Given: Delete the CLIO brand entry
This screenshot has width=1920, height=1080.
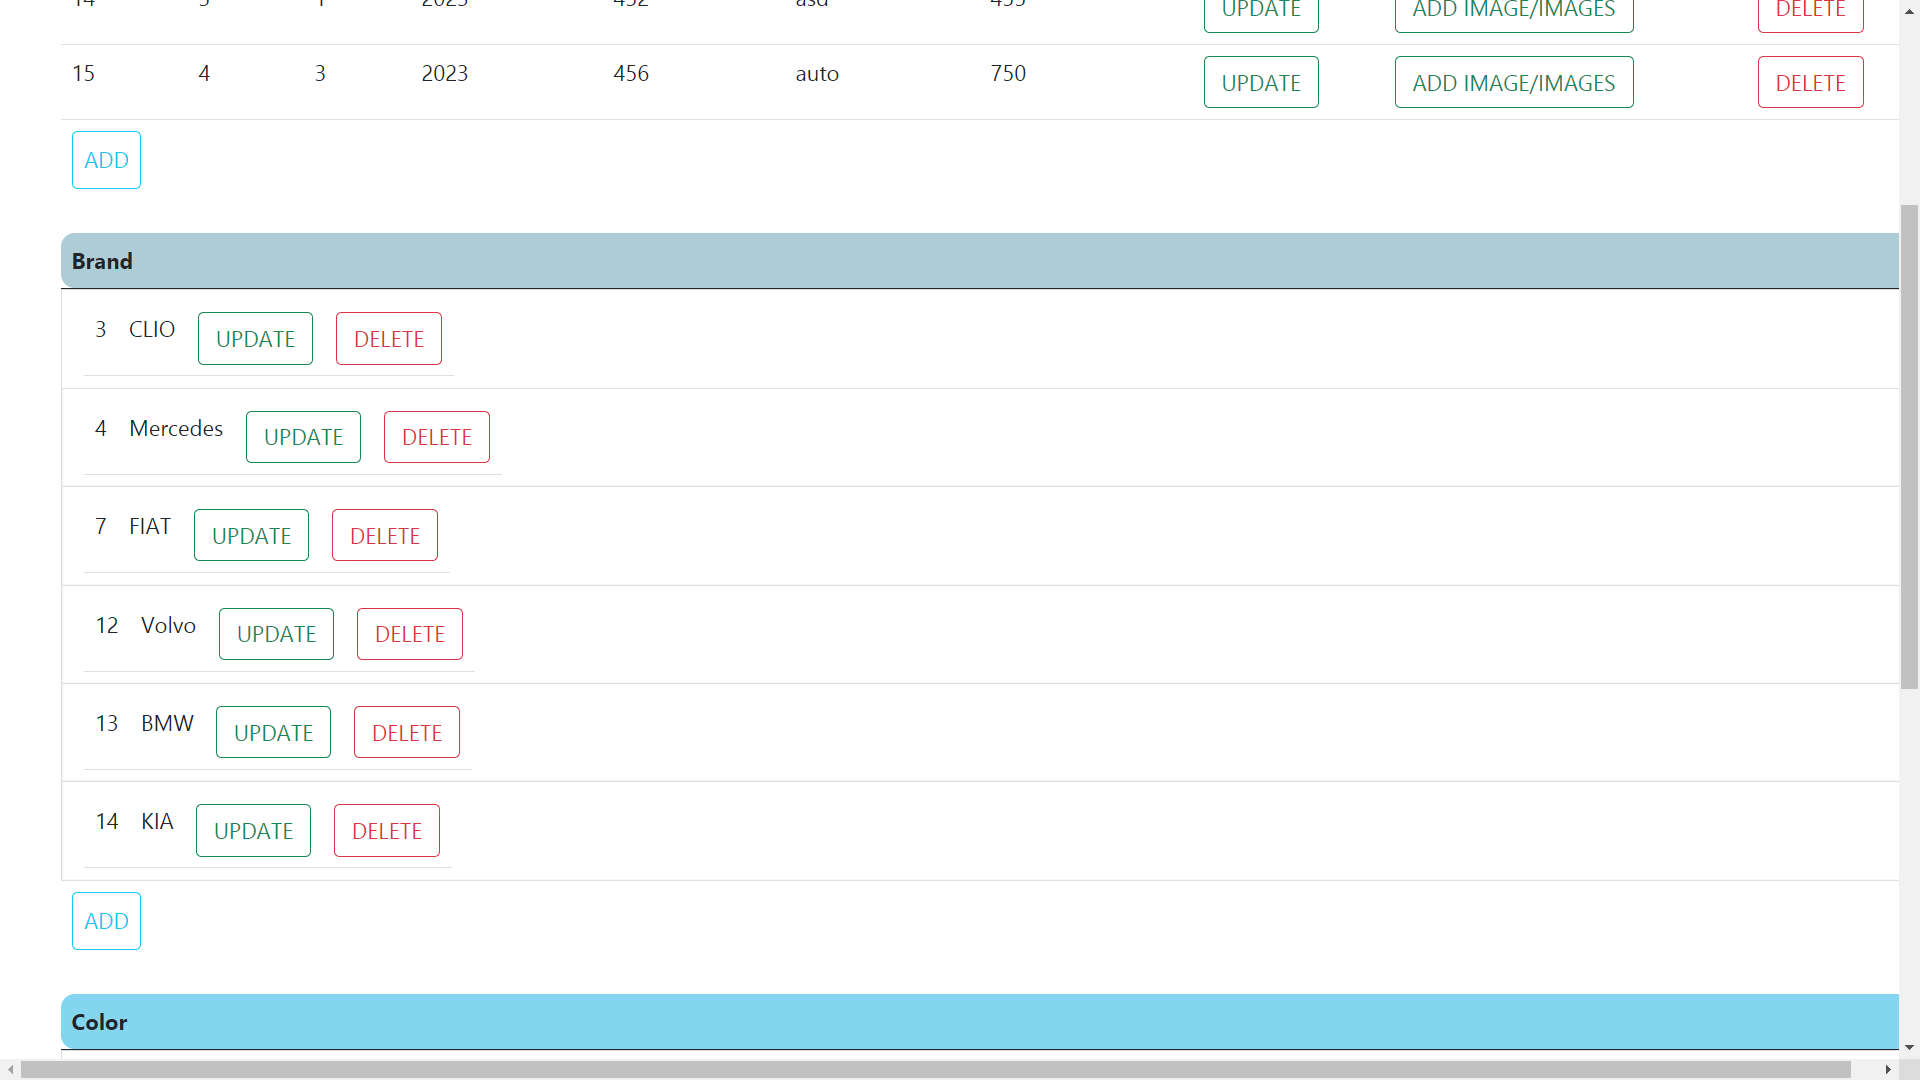Looking at the screenshot, I should 388,339.
